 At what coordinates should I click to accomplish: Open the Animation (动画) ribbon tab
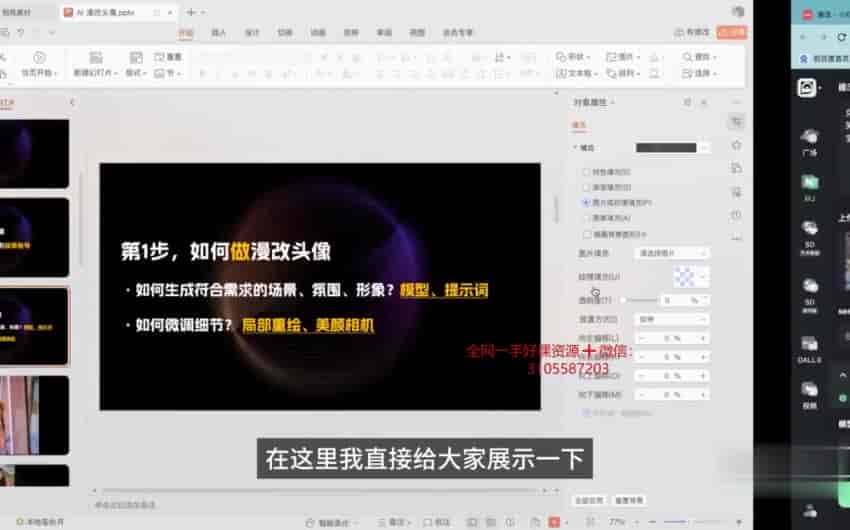point(318,33)
